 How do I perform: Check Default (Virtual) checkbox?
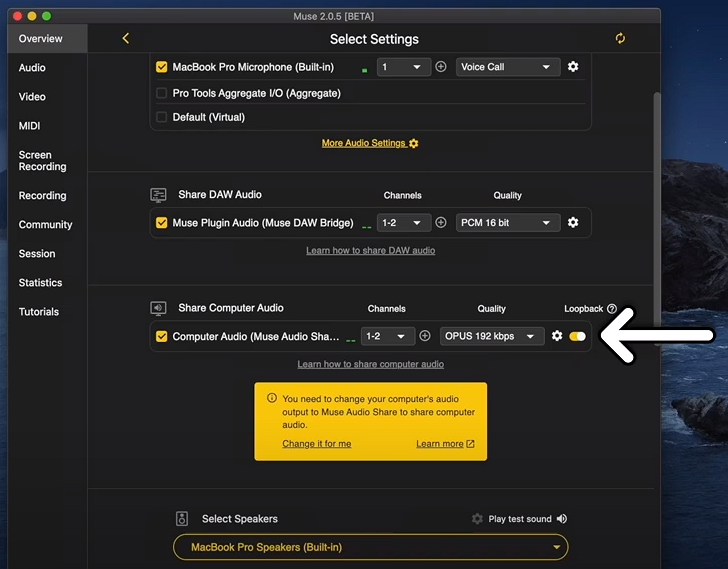coord(162,117)
